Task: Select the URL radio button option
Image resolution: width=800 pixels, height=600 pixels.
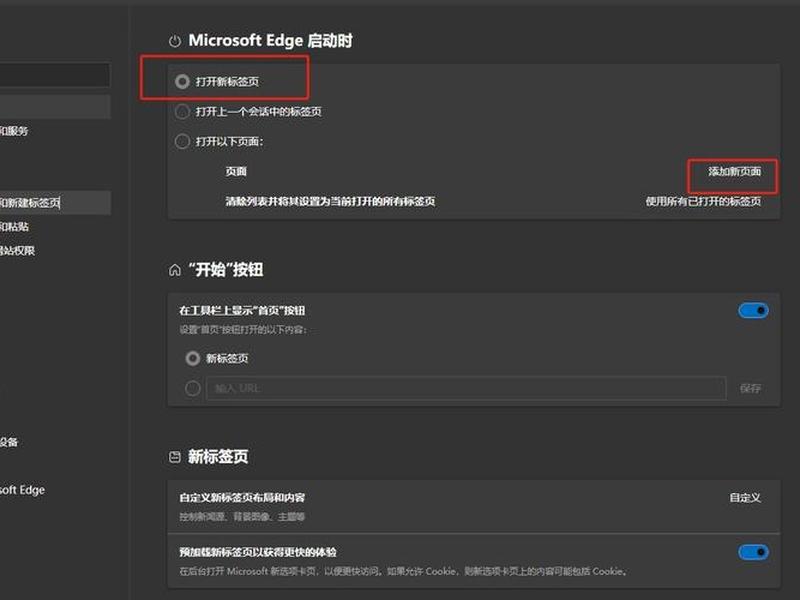Action: (x=192, y=388)
